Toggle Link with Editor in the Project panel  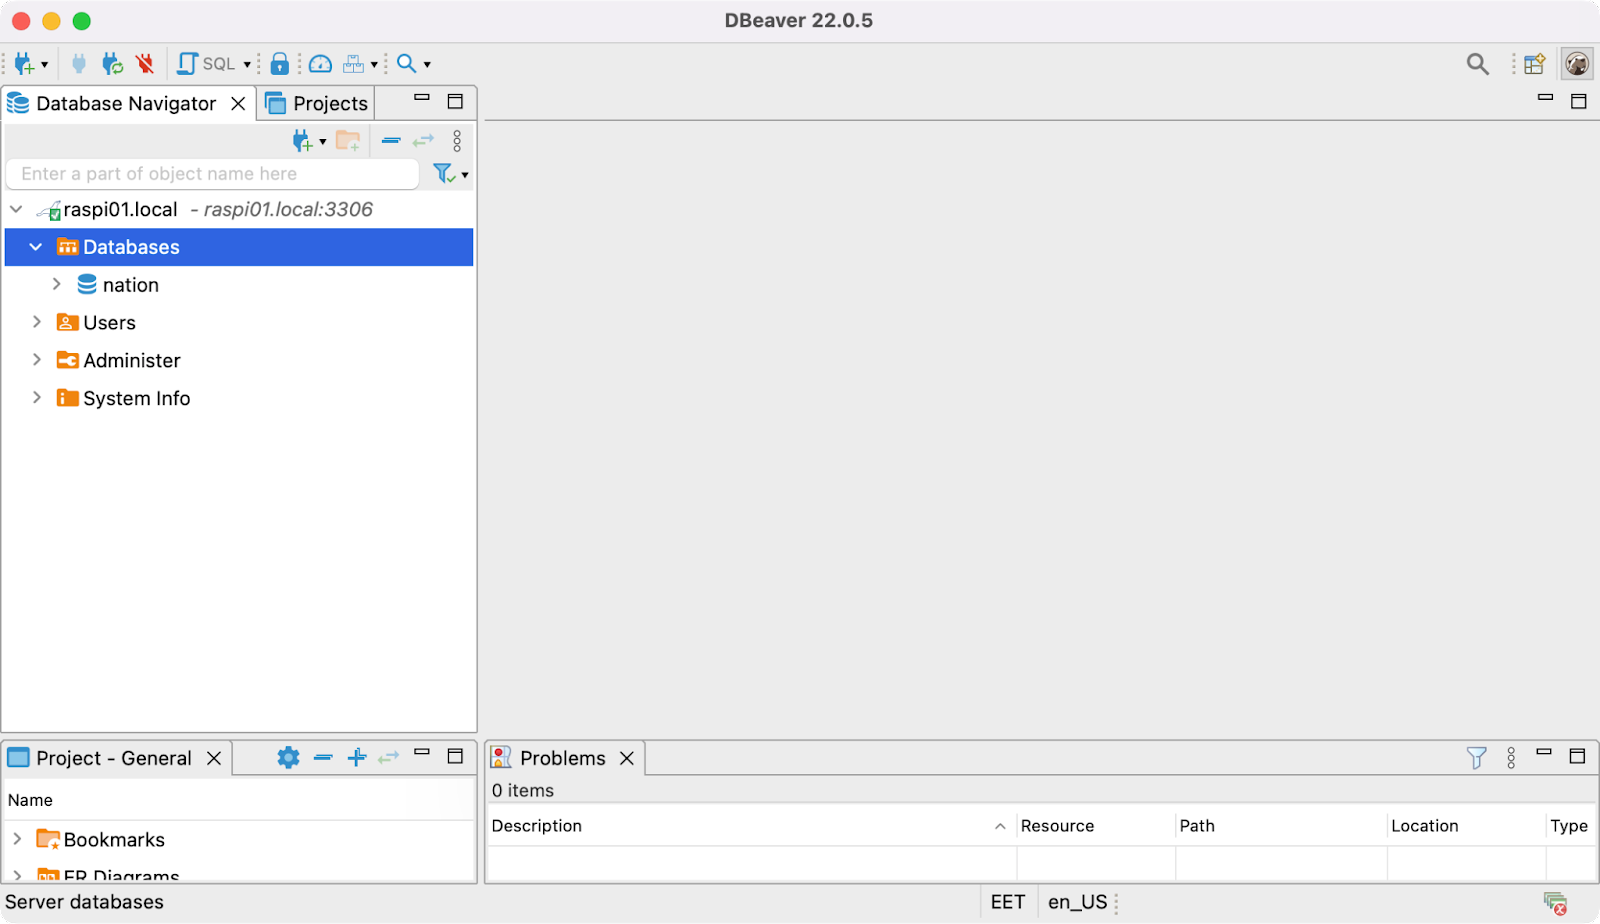[389, 758]
